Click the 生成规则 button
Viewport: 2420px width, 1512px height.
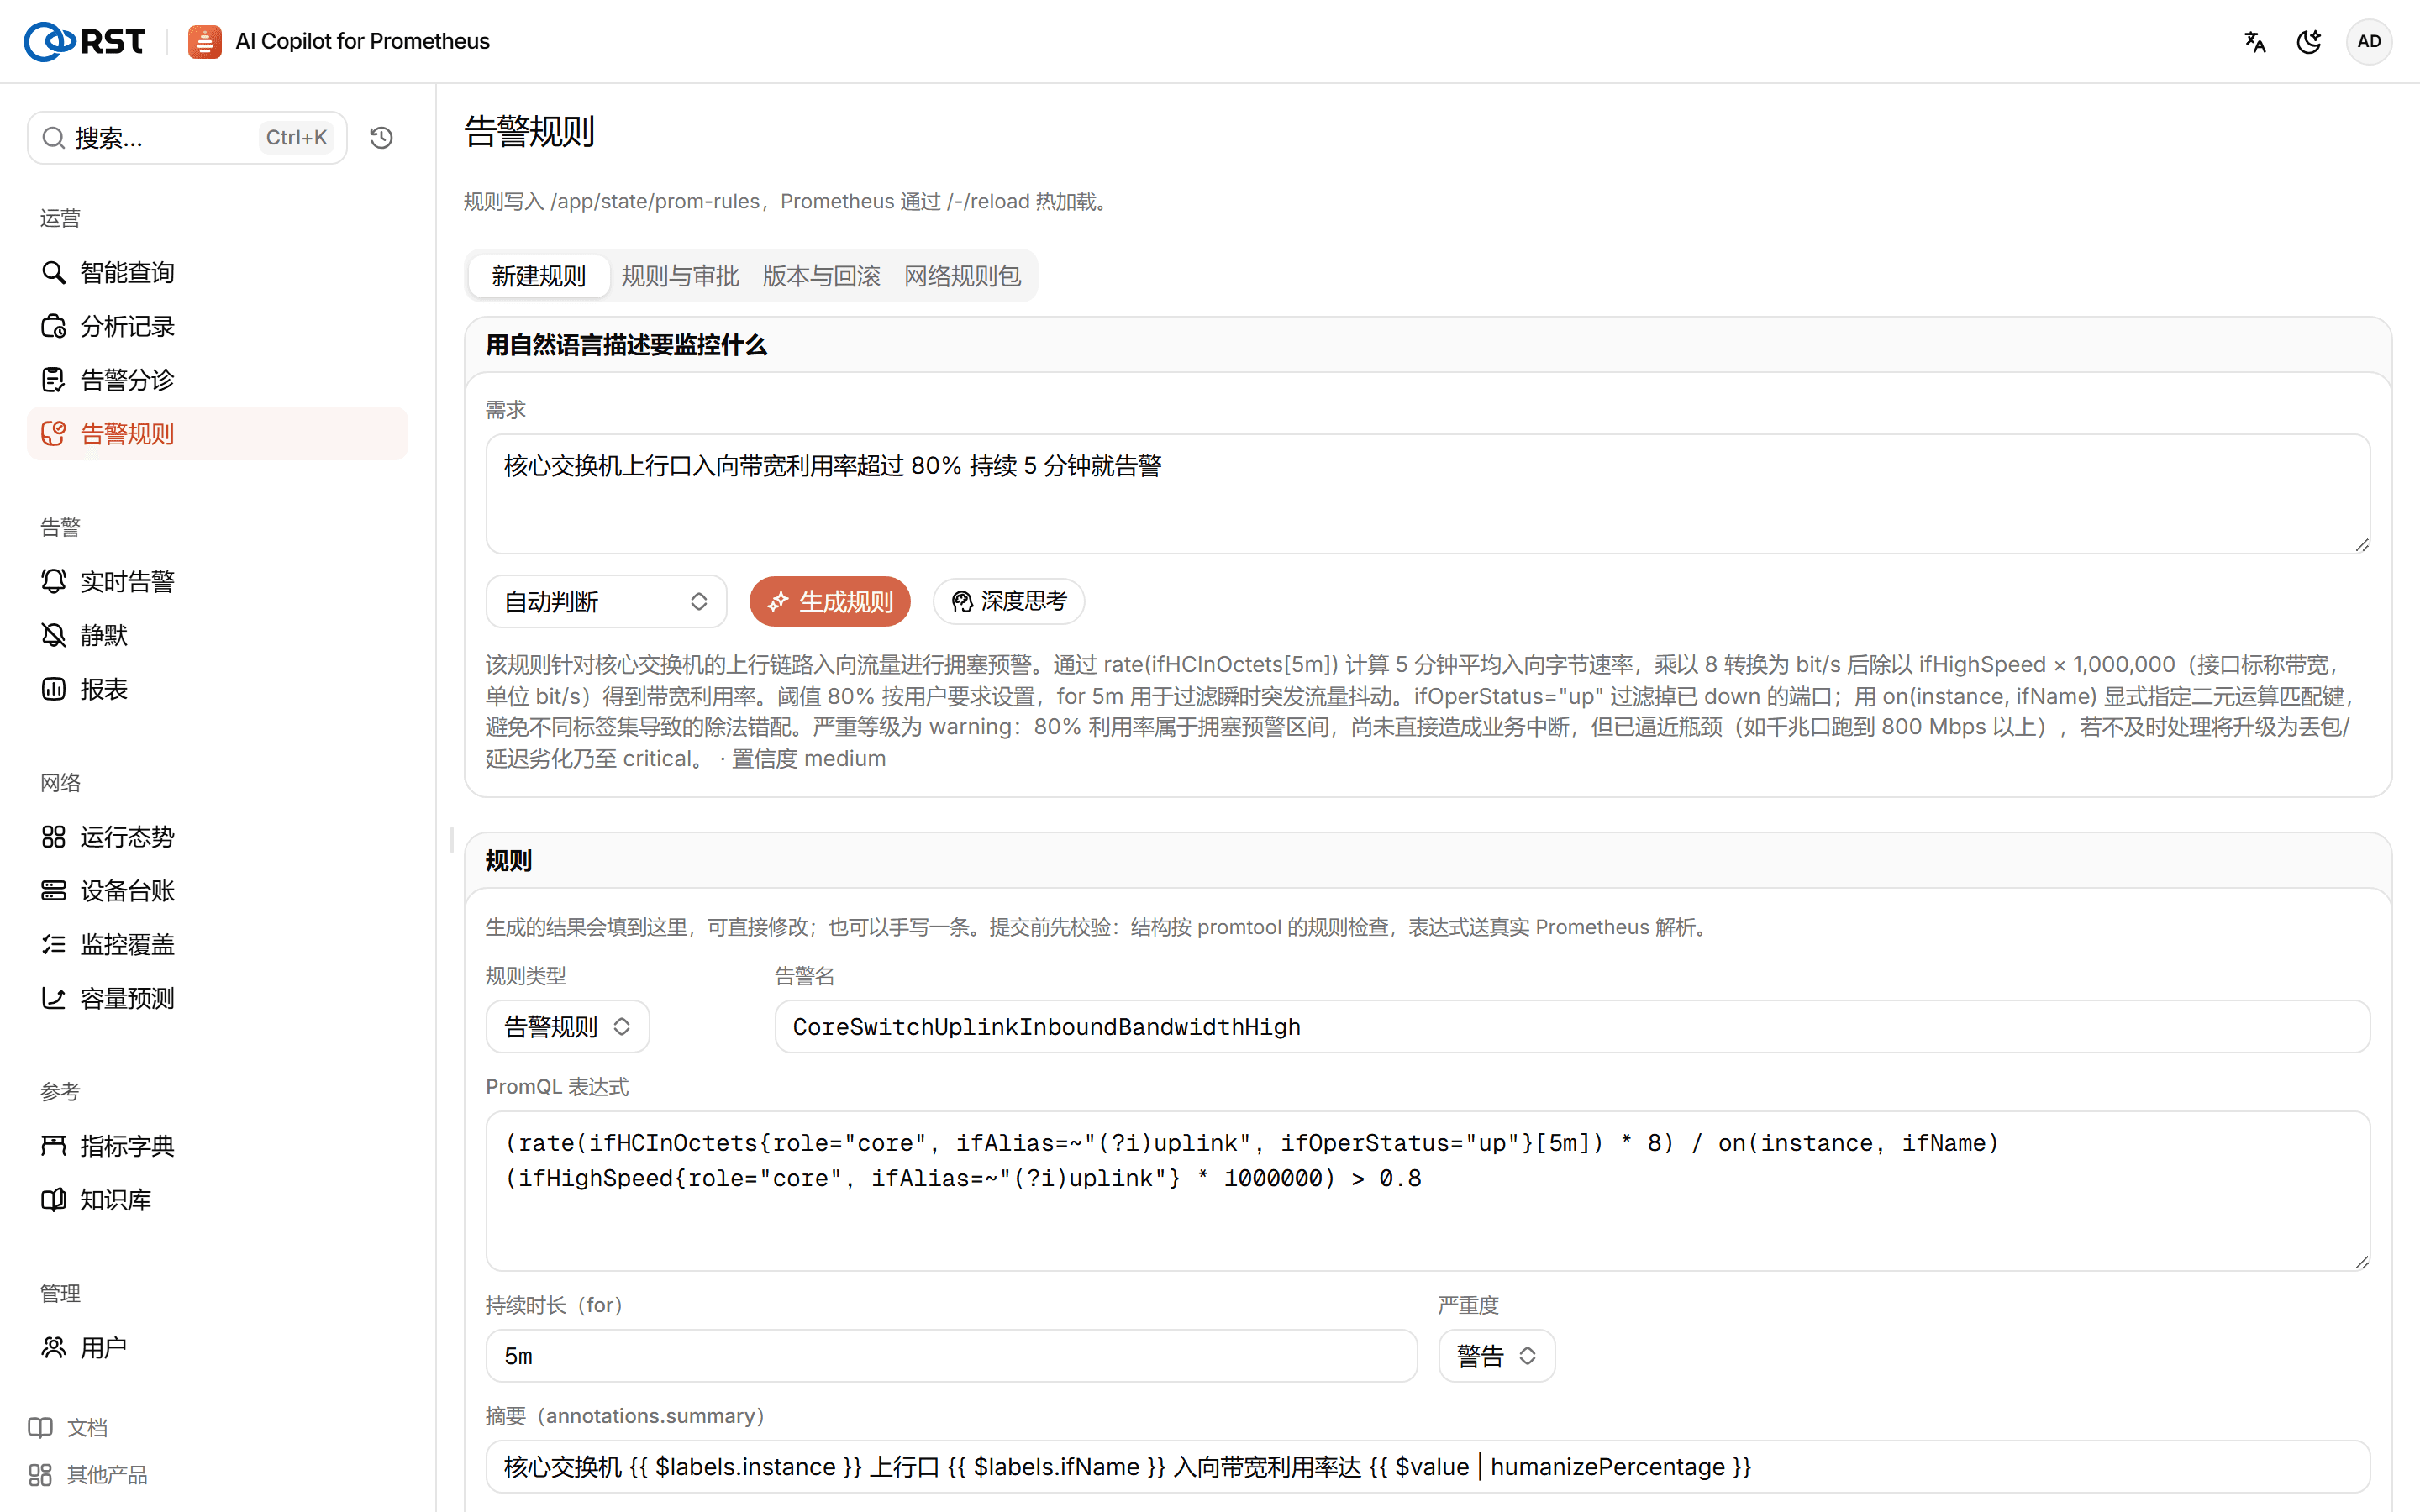830,601
